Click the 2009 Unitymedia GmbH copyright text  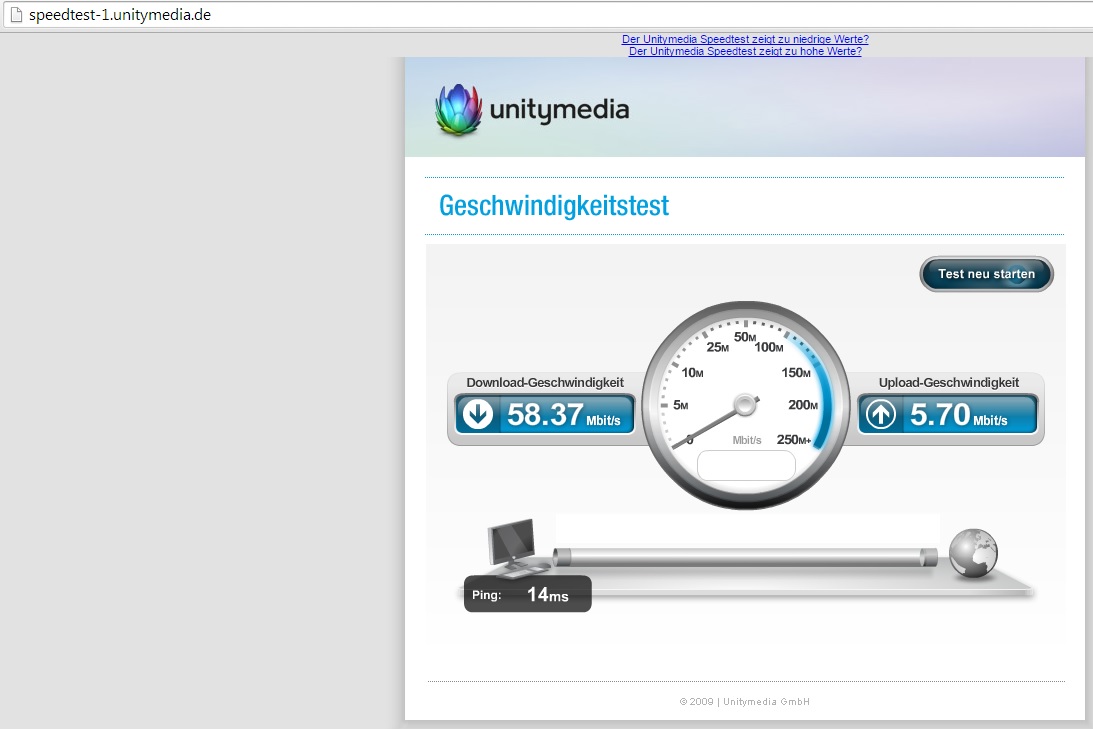[744, 702]
